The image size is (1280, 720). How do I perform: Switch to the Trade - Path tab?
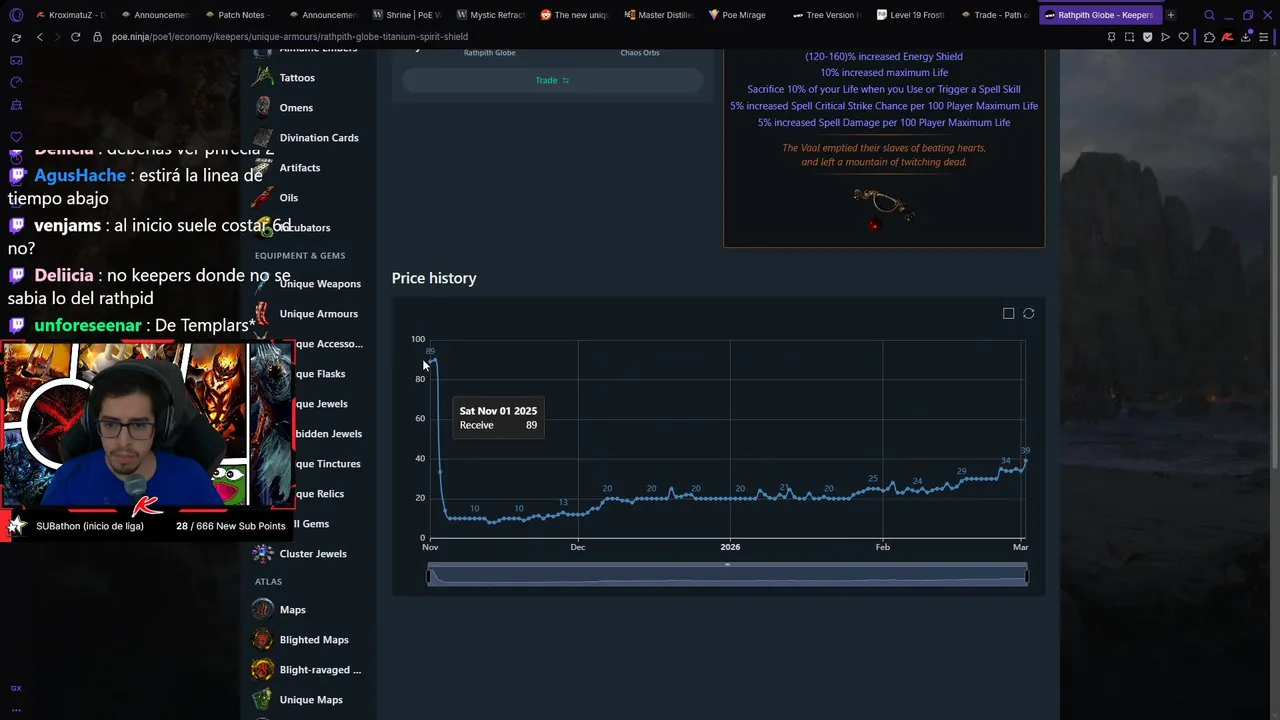tap(996, 15)
